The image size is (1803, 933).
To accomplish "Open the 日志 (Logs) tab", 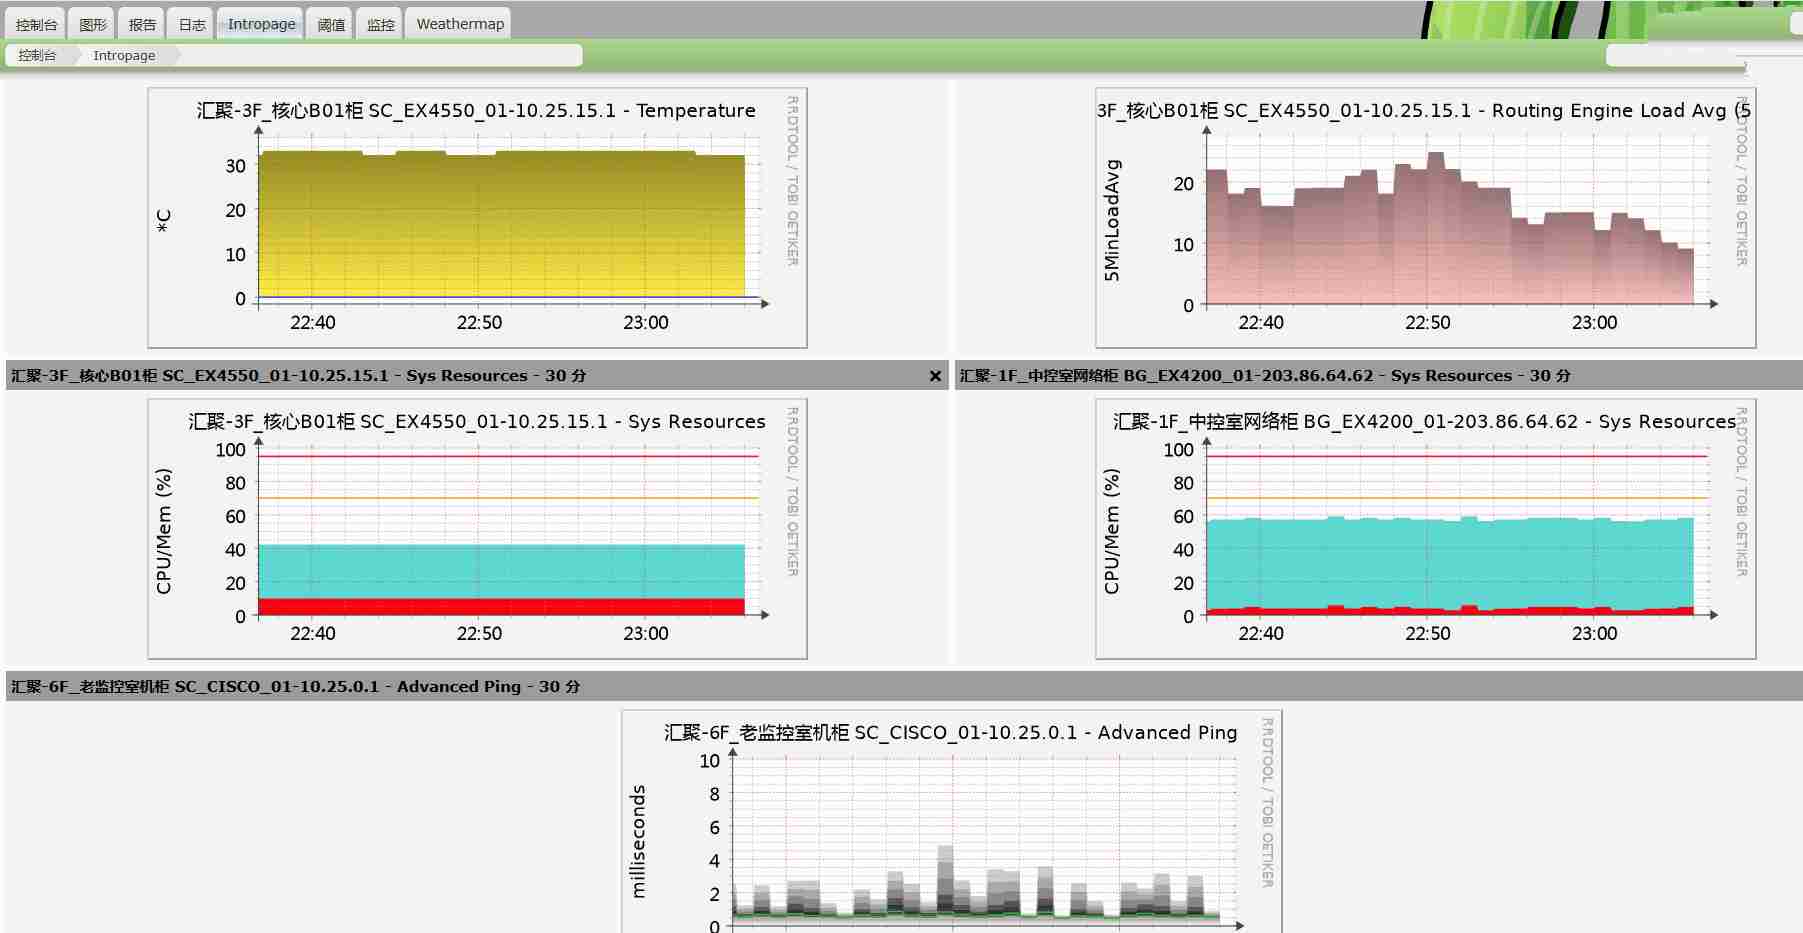I will coord(191,22).
